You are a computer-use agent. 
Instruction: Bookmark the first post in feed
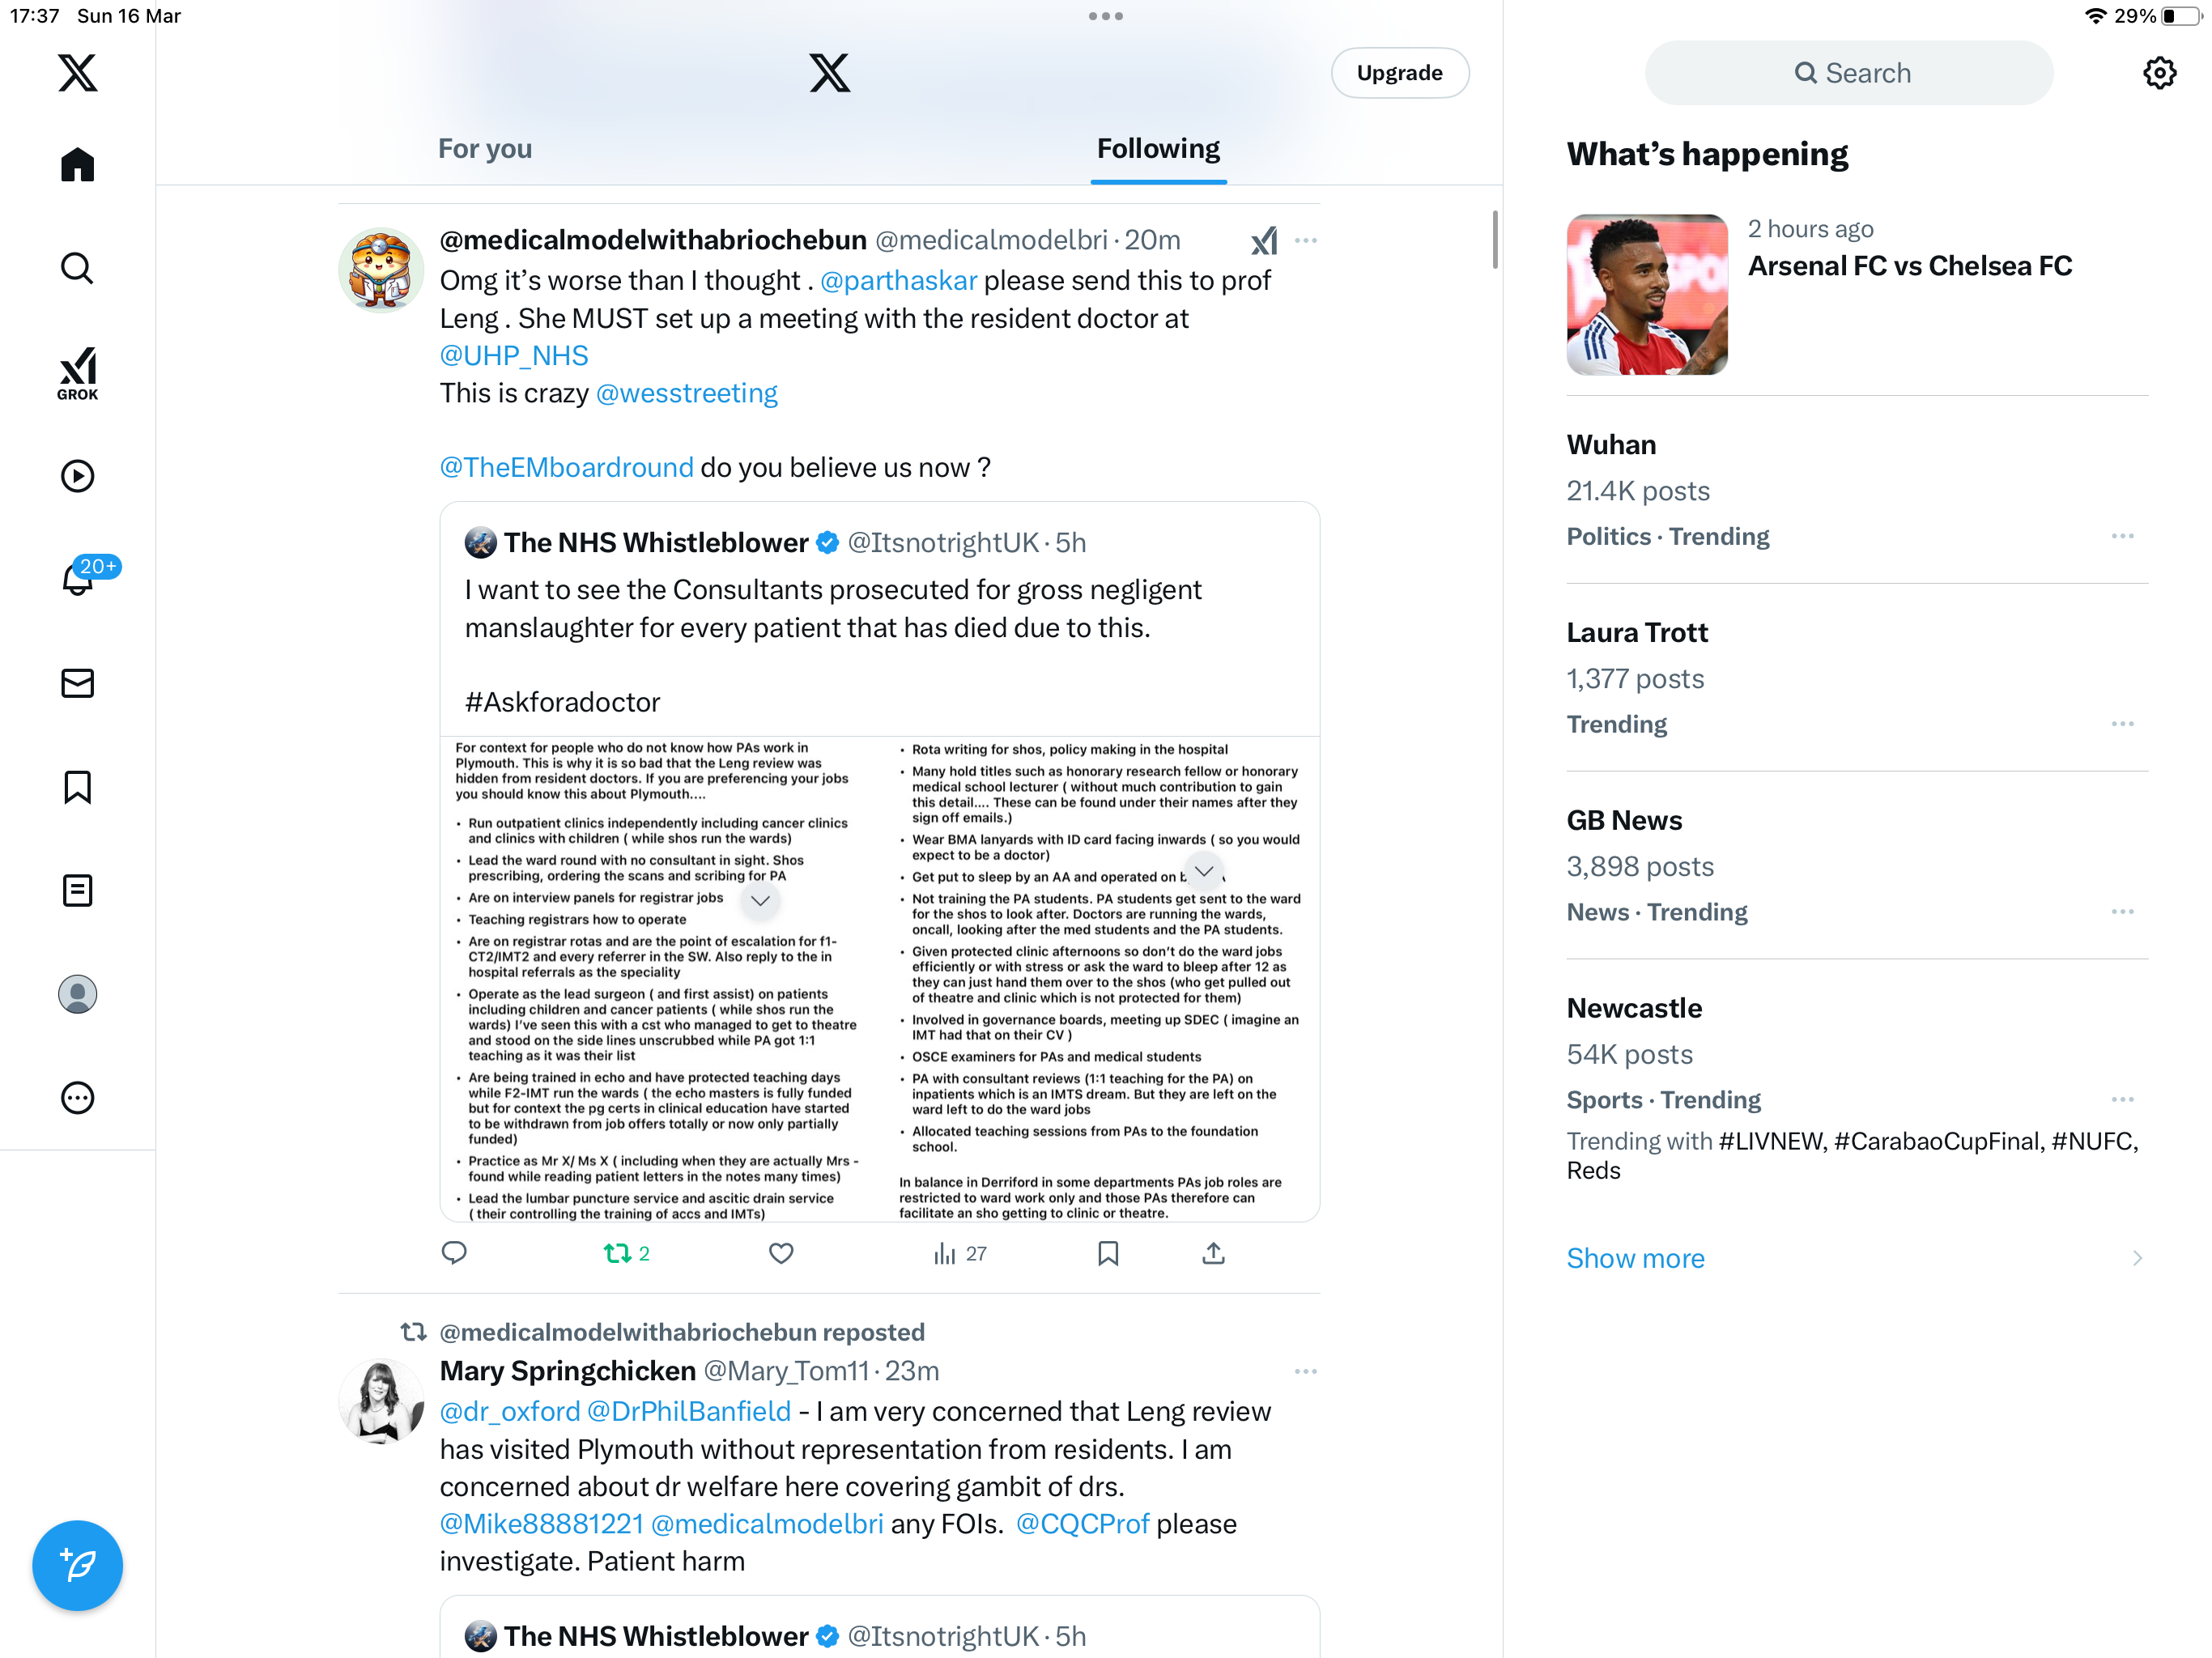1108,1253
